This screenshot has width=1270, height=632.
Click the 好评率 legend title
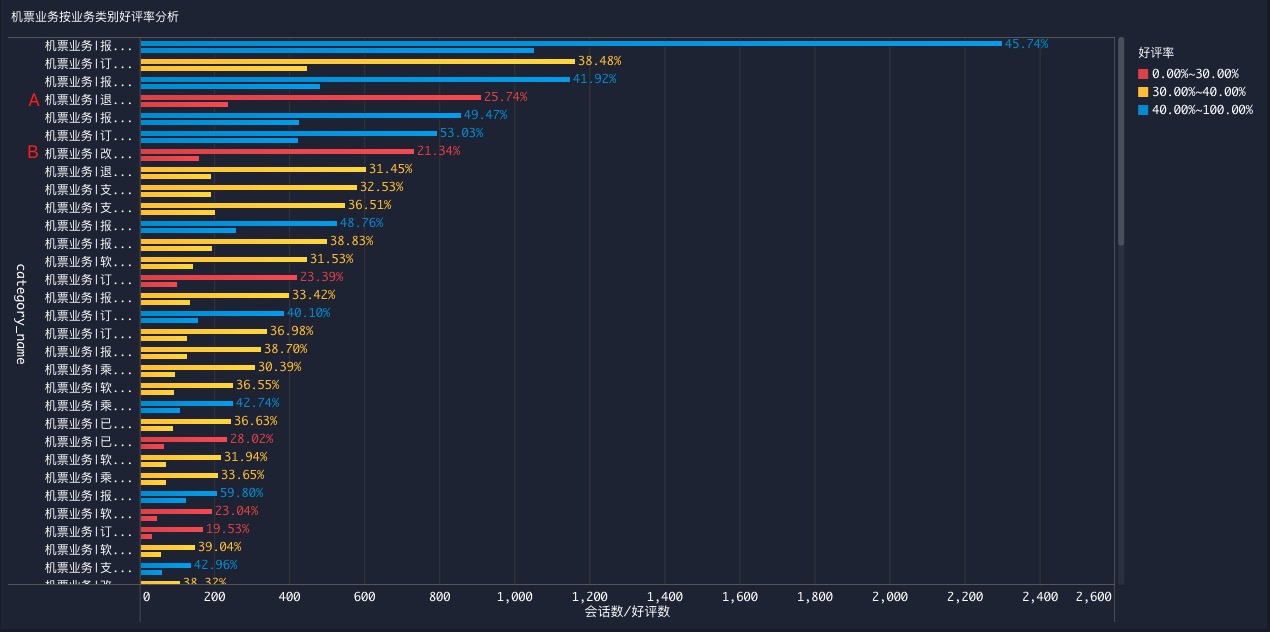[1156, 52]
